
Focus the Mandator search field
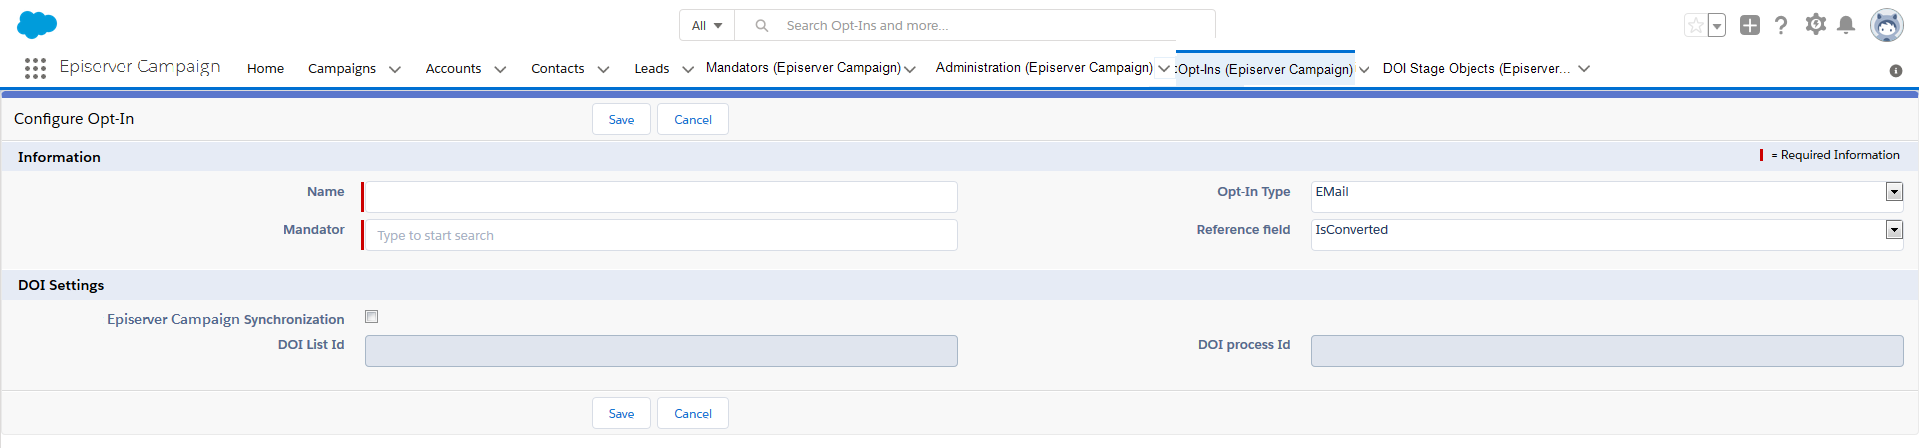pyautogui.click(x=660, y=236)
